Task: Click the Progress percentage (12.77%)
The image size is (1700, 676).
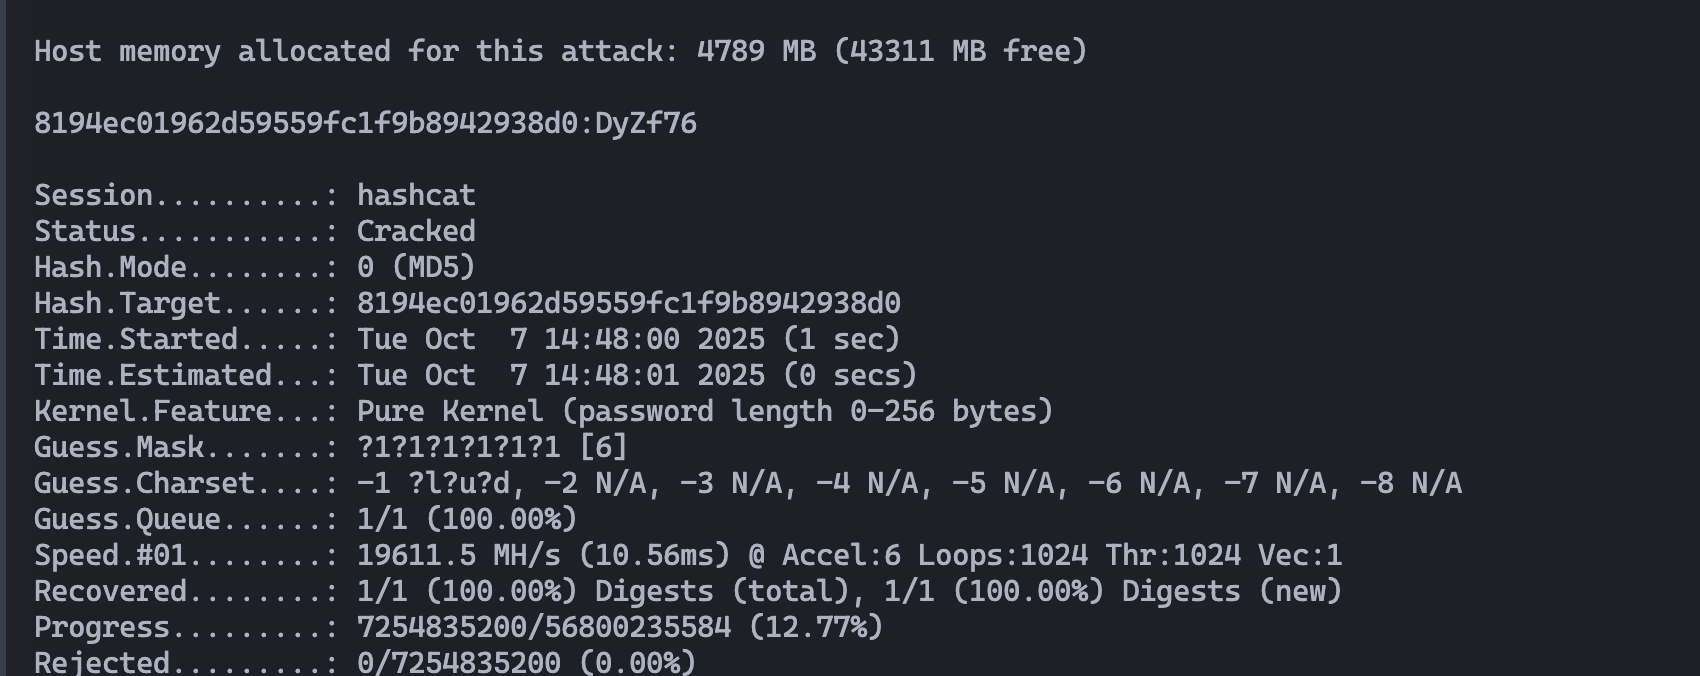Action: click(815, 627)
